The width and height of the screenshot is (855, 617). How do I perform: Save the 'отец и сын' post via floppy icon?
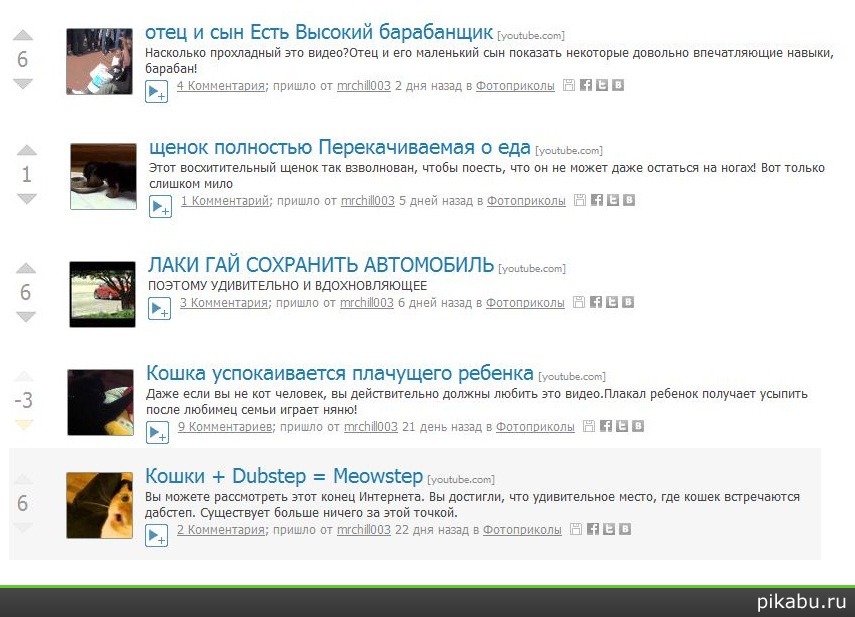point(569,86)
